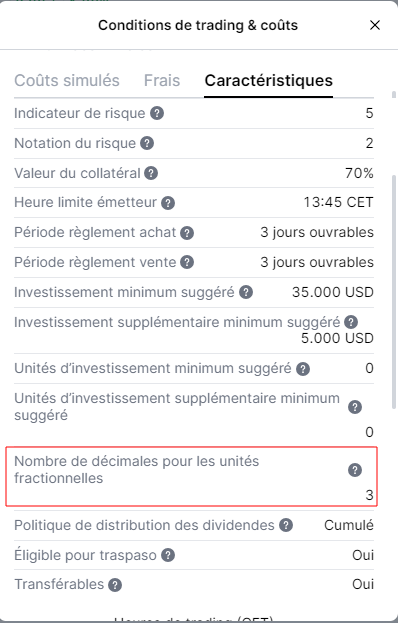Click the vertical scrollbar on the right
398x623 pixels.
394,294
